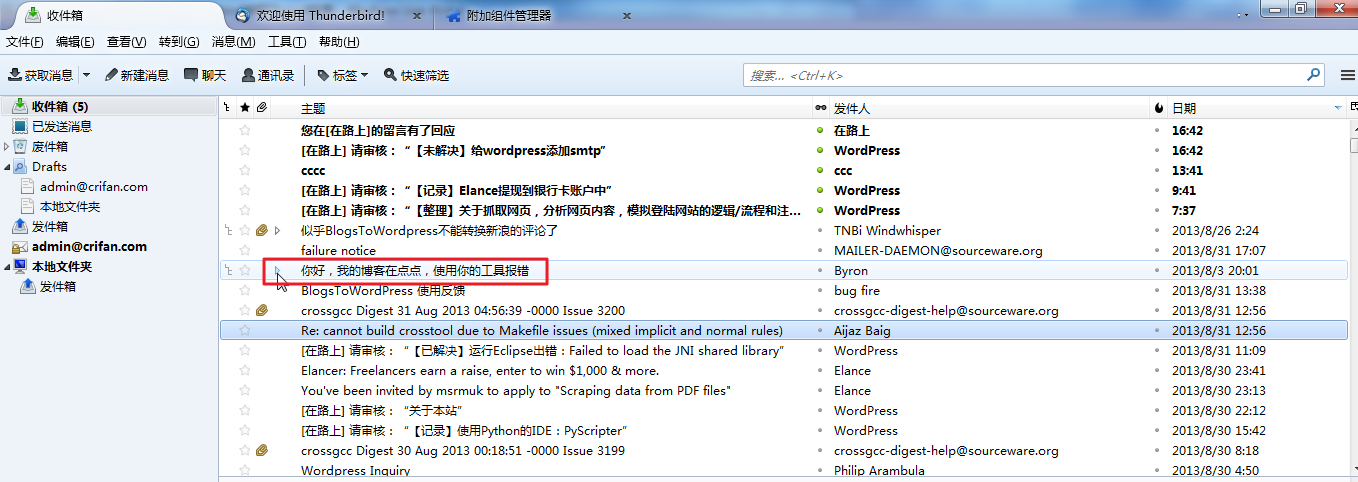1358x482 pixels.
Task: Sort by the star column header
Action: (x=245, y=108)
